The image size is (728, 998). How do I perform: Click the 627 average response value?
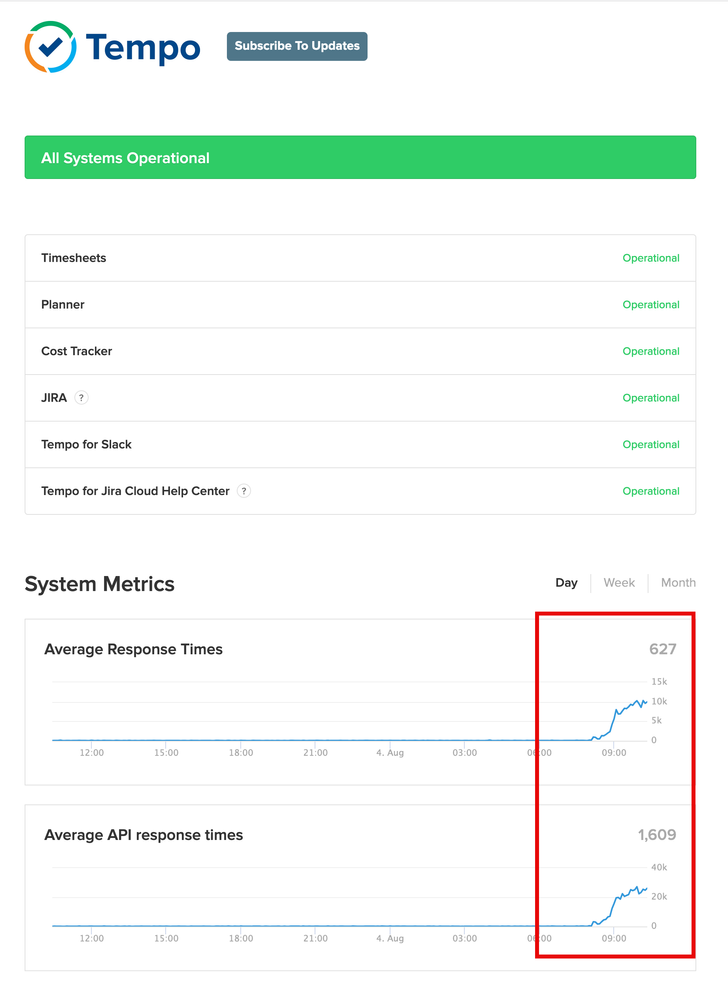(662, 649)
